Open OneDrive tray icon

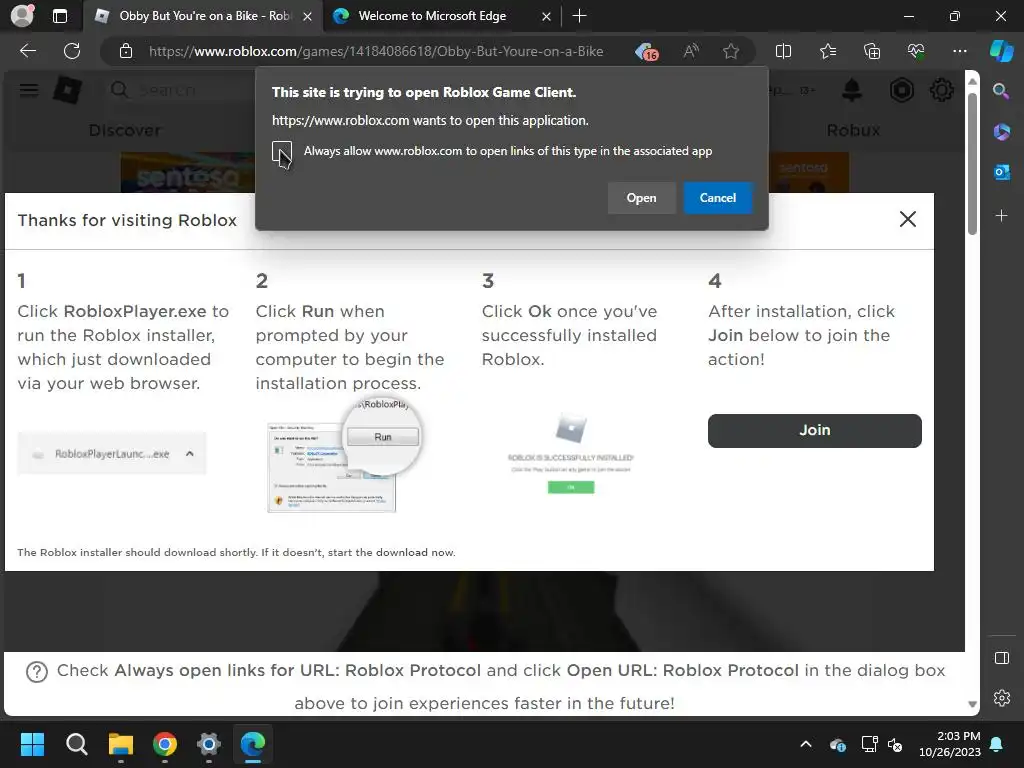837,744
